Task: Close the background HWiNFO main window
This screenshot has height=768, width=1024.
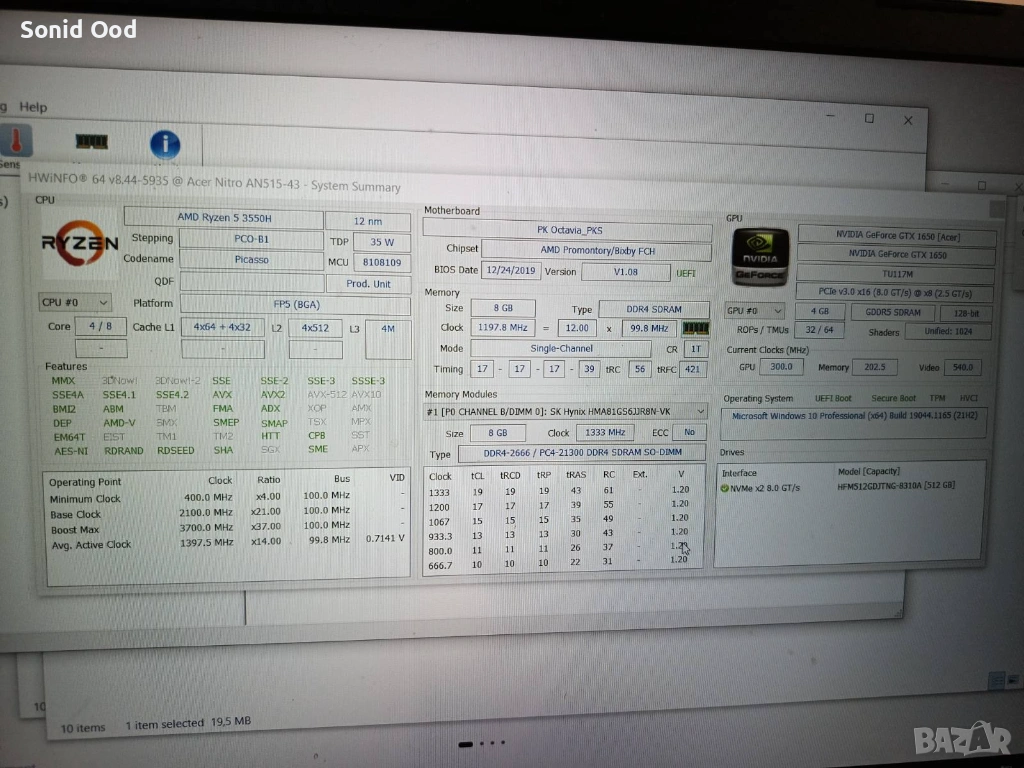Action: pyautogui.click(x=907, y=120)
